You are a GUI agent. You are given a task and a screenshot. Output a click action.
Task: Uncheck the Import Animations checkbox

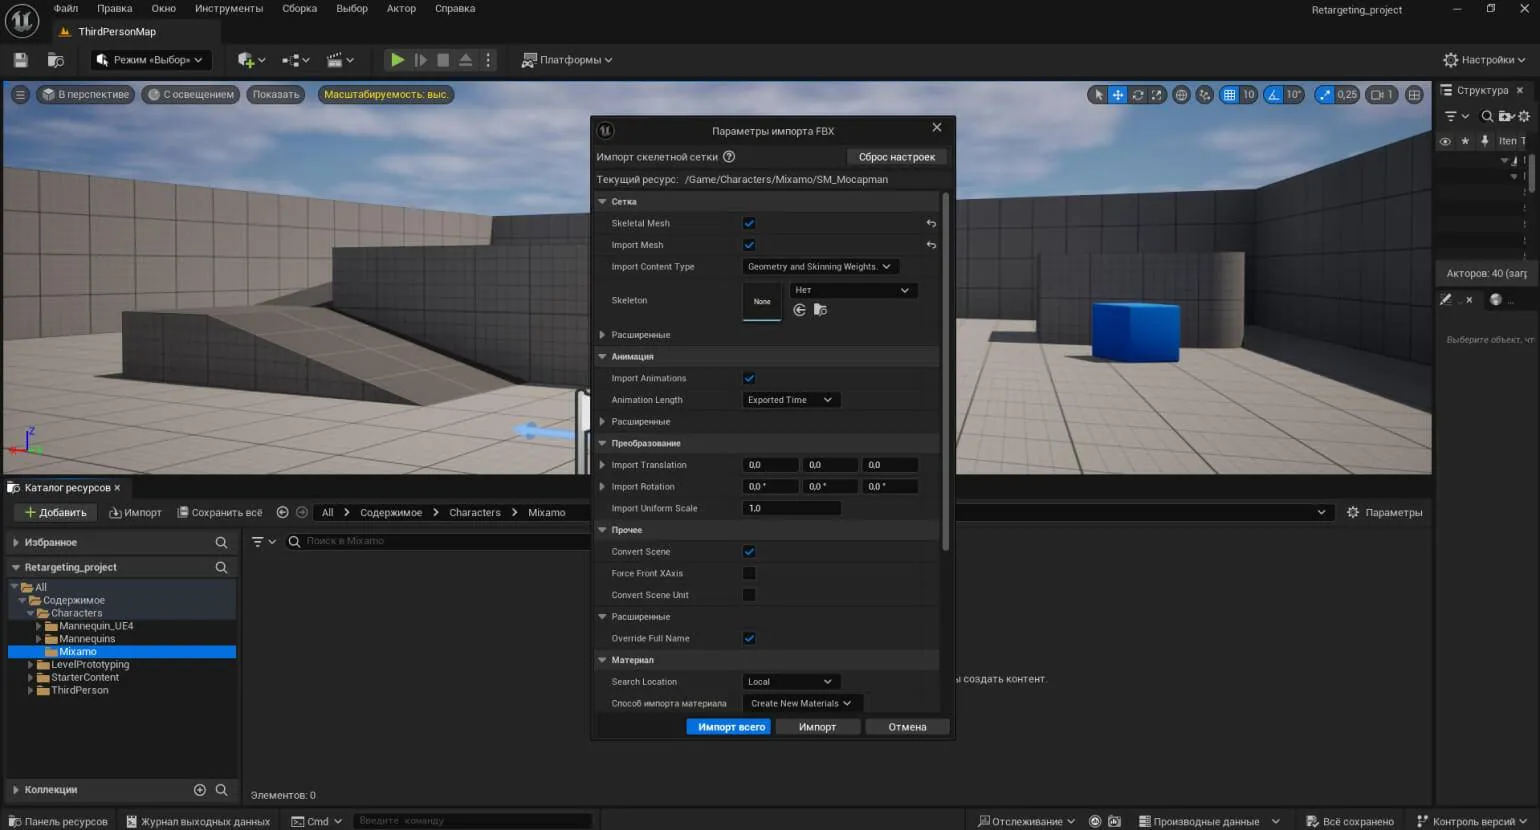click(x=749, y=378)
